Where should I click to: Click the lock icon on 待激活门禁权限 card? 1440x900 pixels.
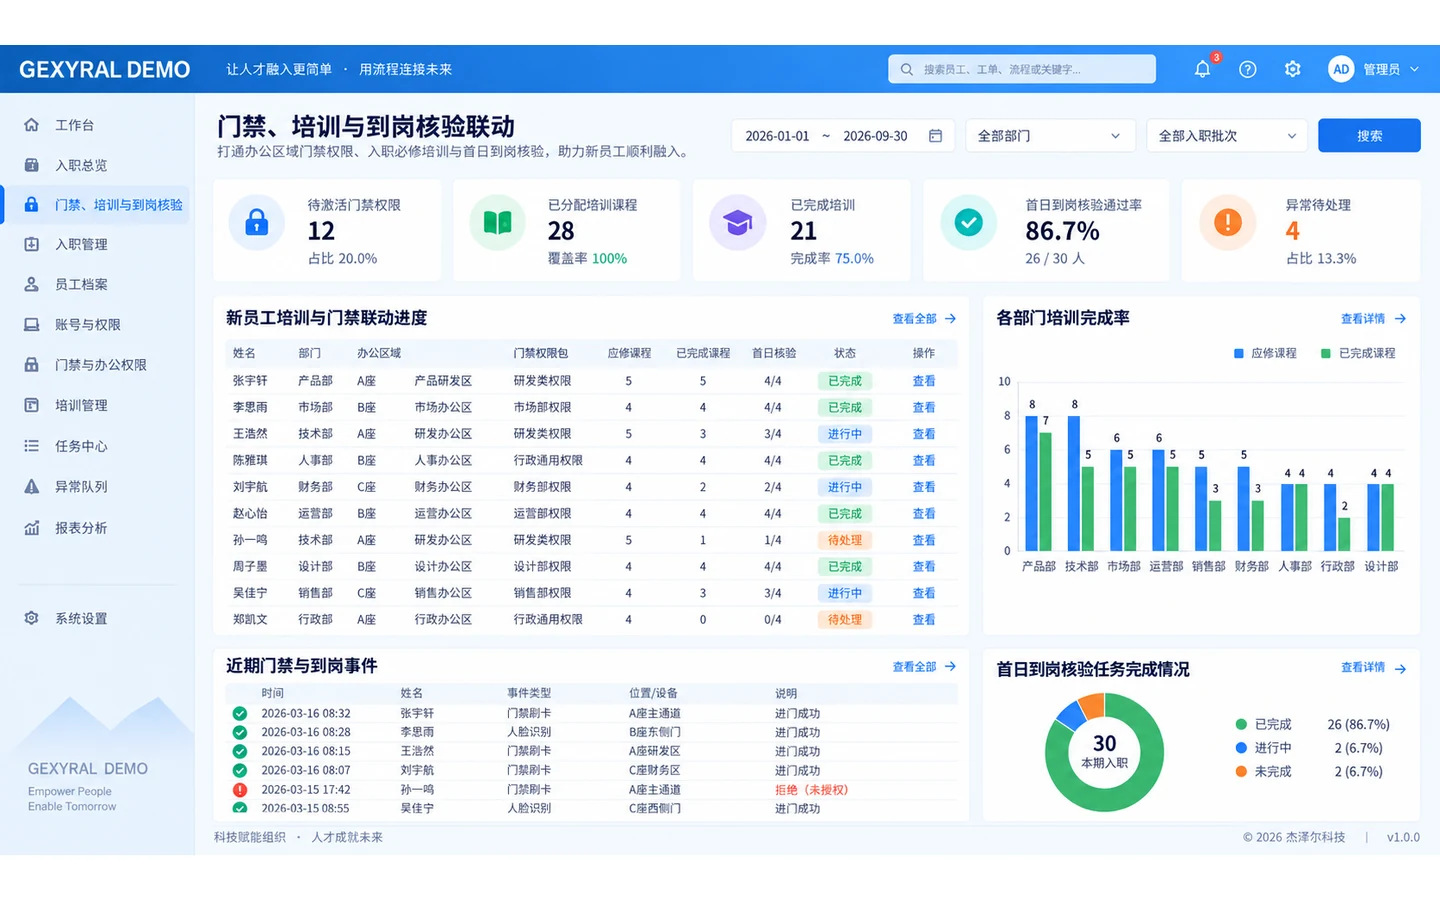257,222
